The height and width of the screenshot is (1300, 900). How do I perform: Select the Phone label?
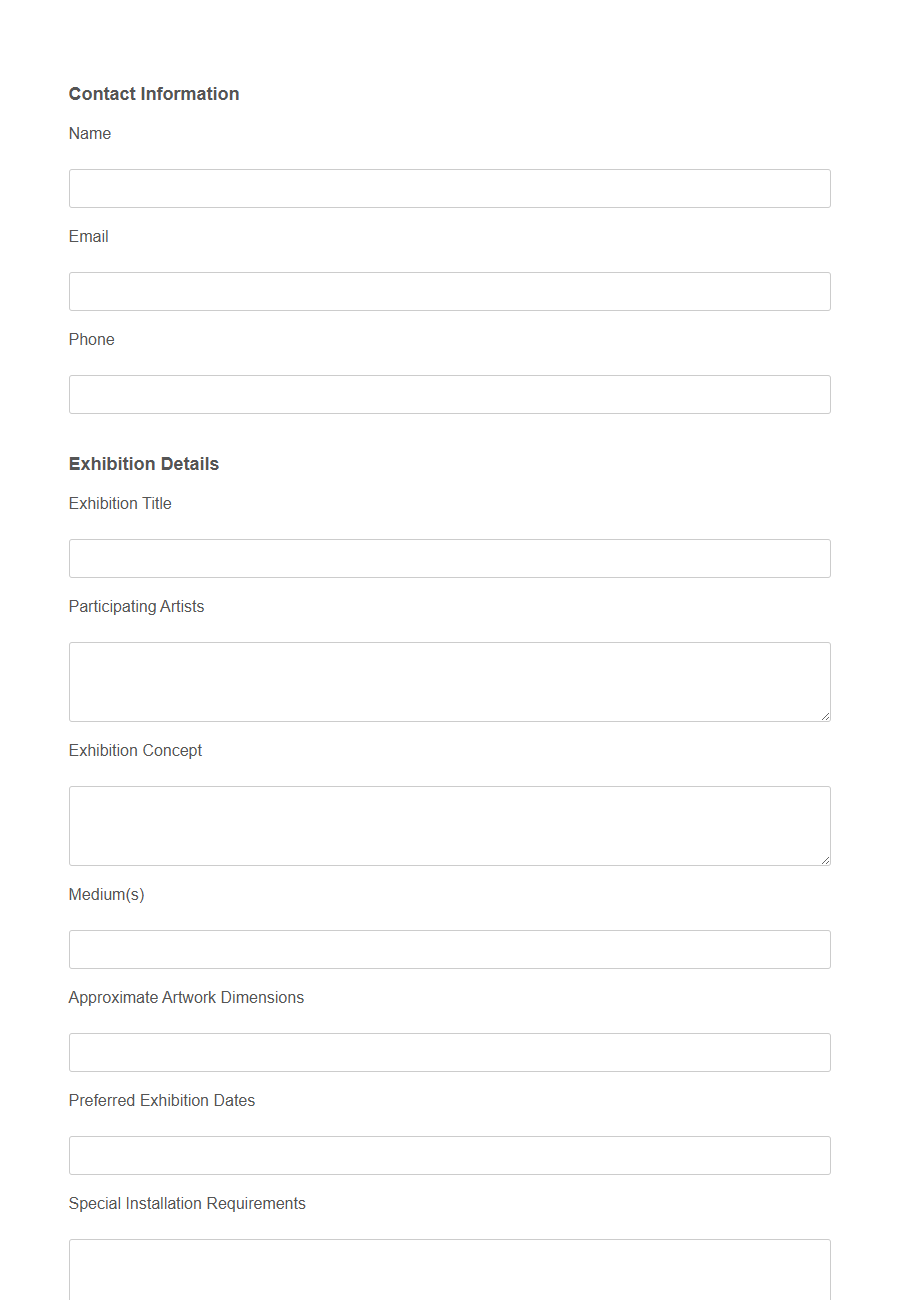pyautogui.click(x=91, y=339)
